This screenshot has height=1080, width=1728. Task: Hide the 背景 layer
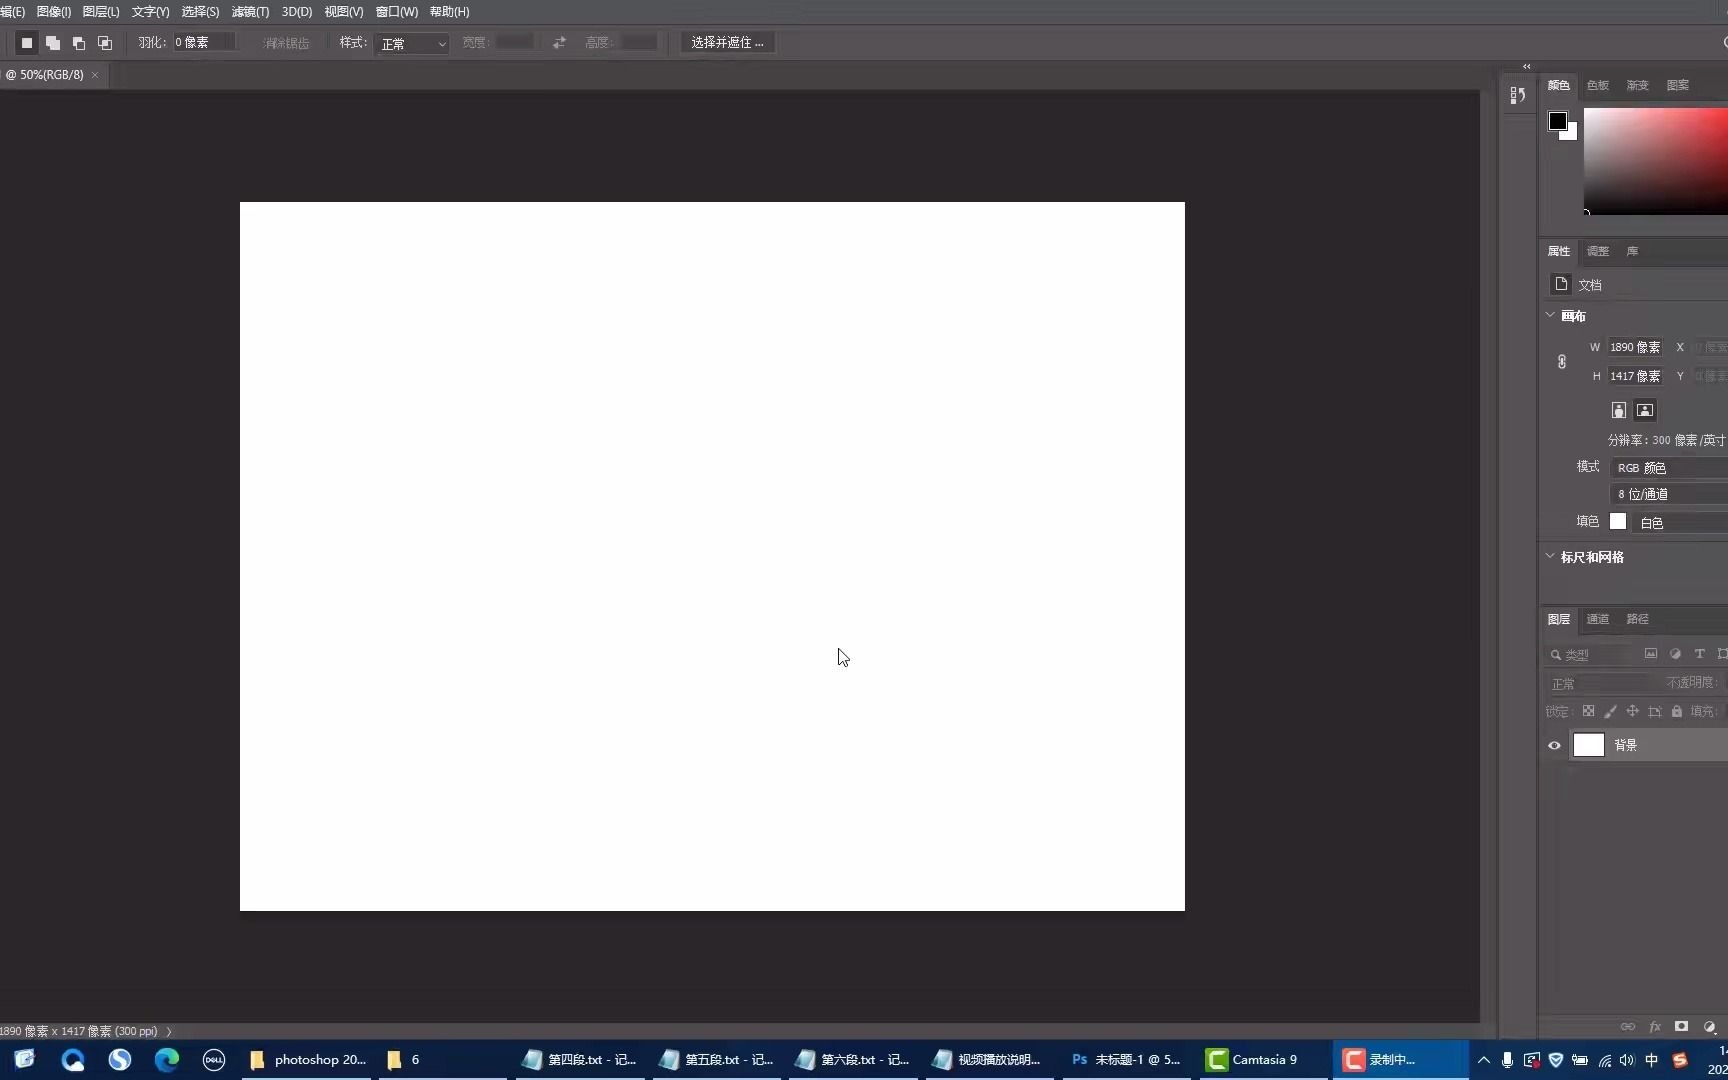(1554, 745)
